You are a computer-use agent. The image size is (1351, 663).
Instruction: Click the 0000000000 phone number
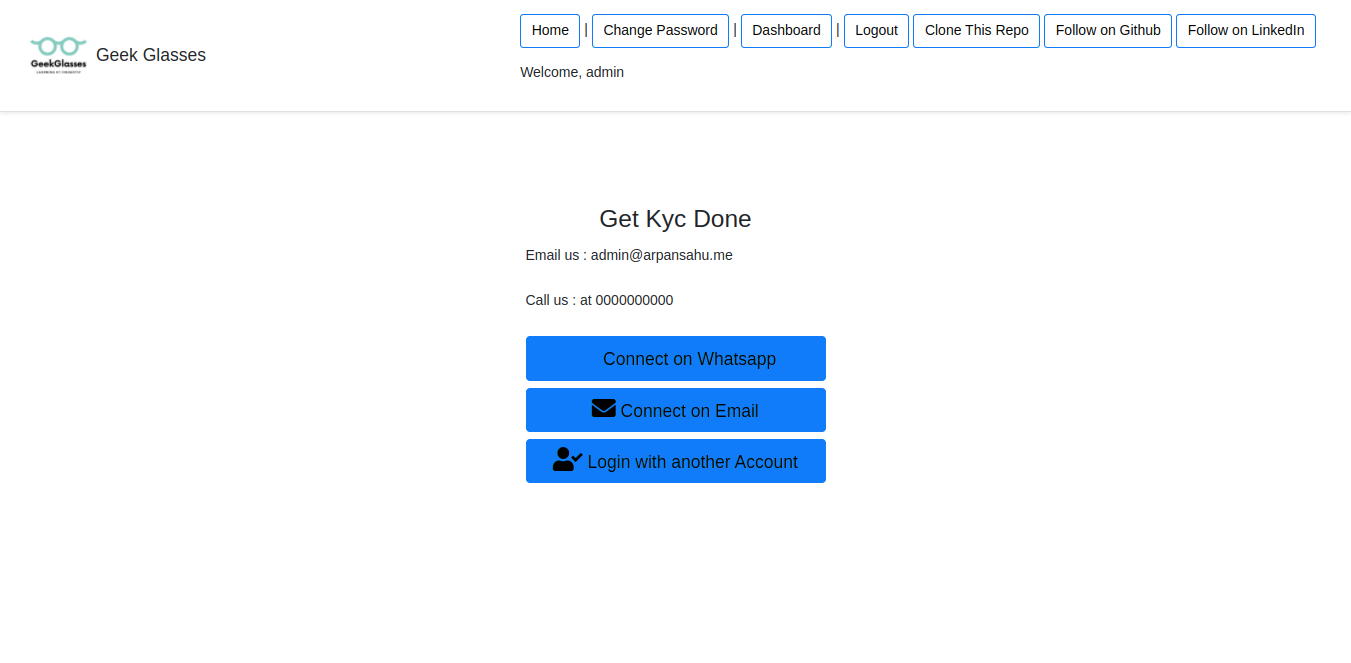[634, 300]
